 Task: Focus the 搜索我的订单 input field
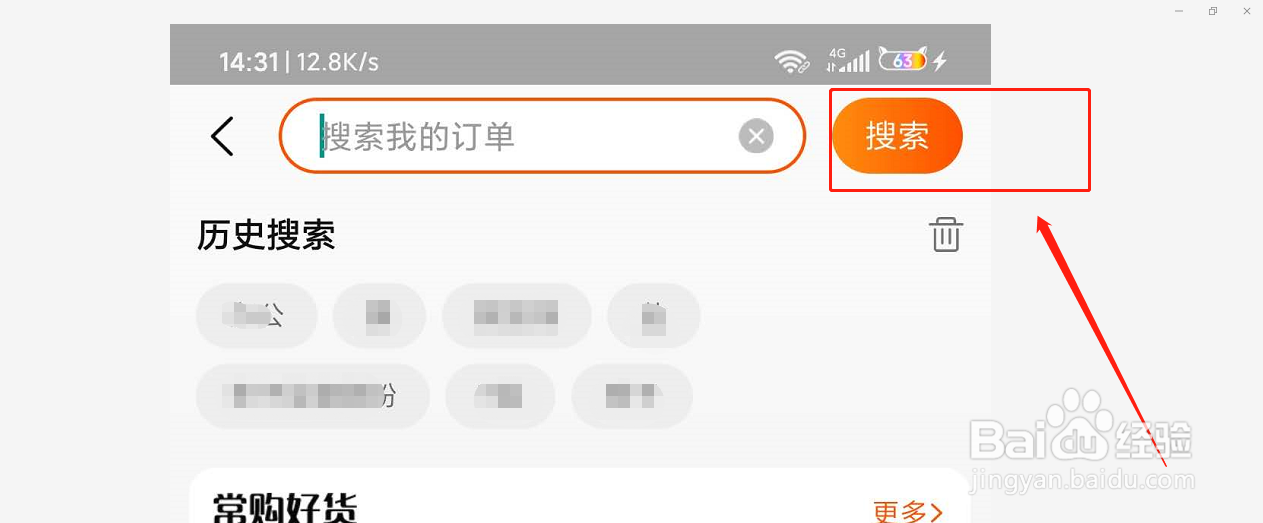542,136
